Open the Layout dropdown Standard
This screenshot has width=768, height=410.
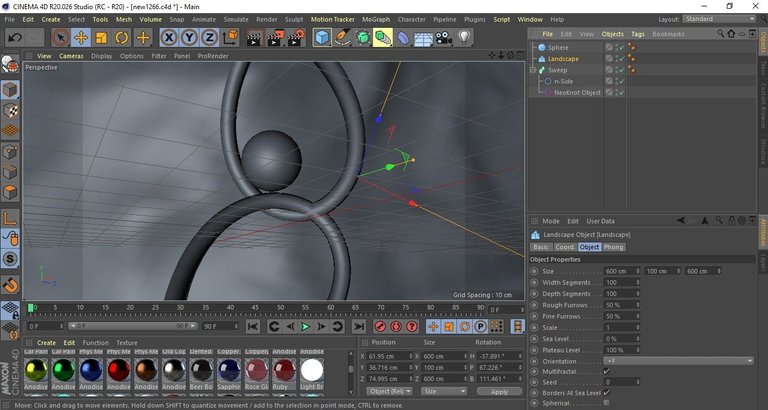pyautogui.click(x=719, y=19)
